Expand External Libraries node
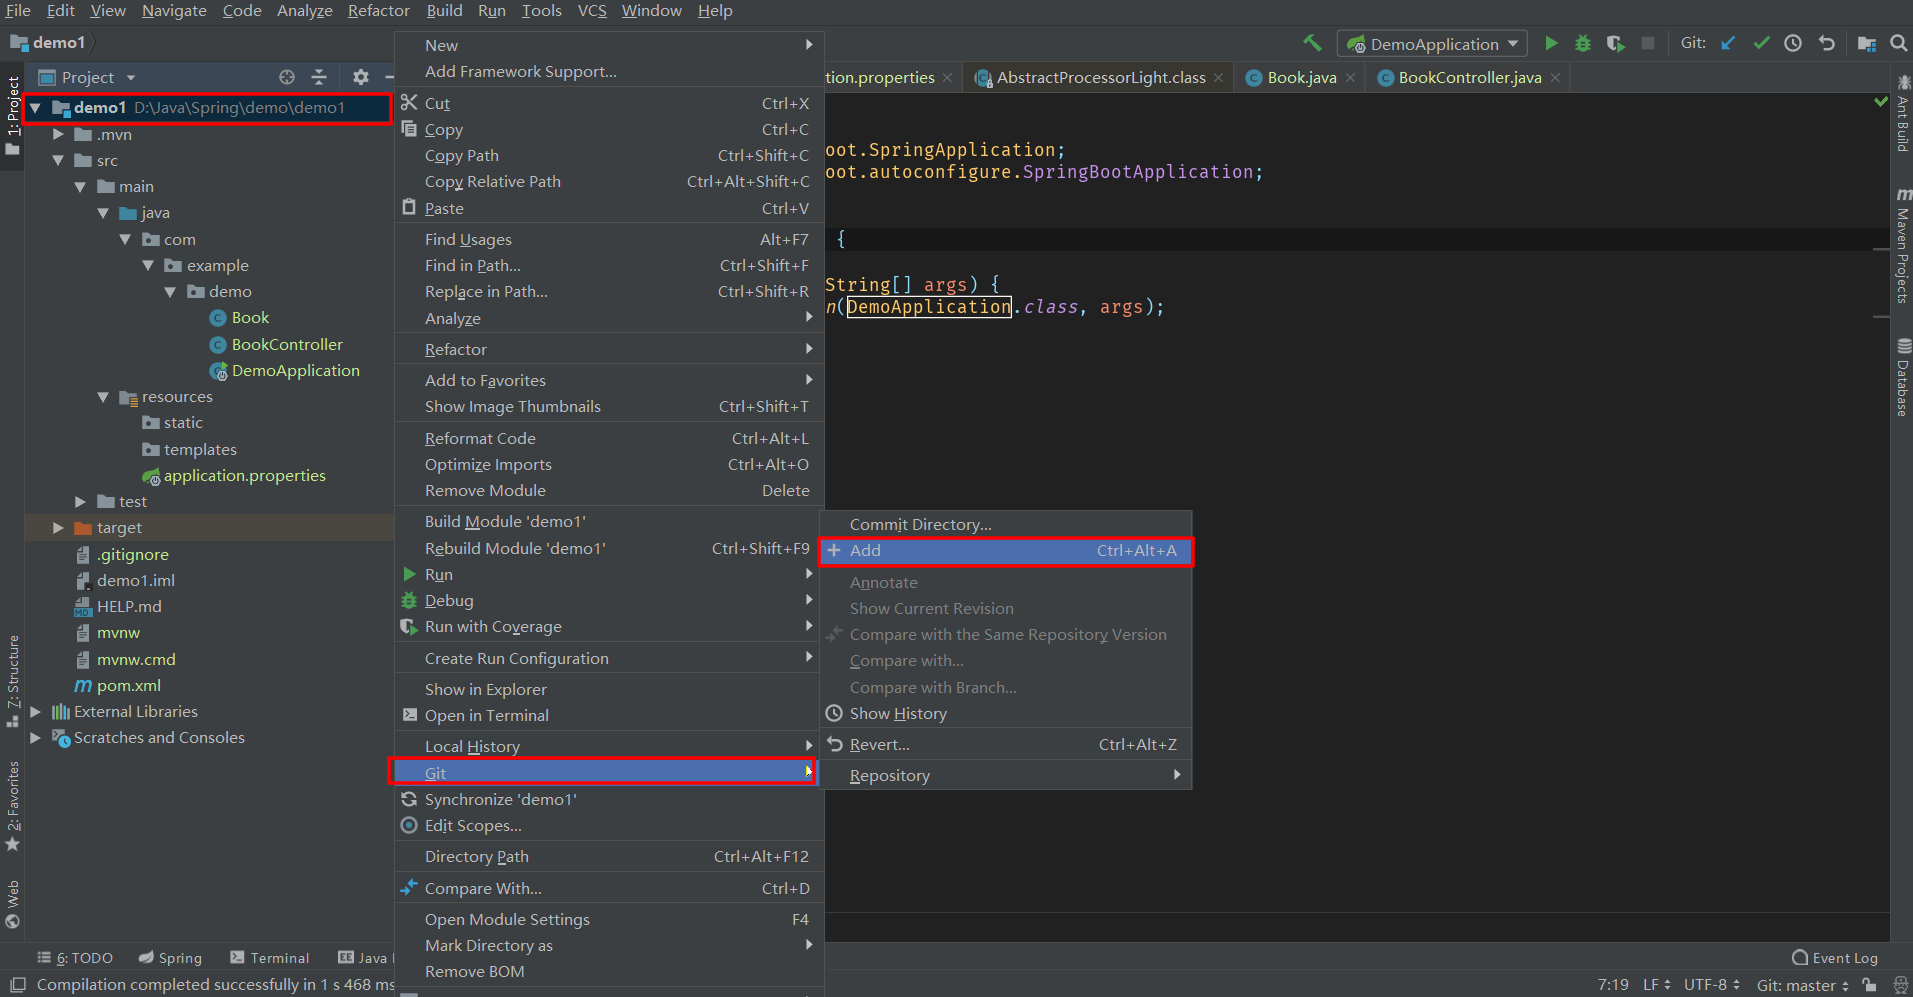Viewport: 1913px width, 997px height. coord(35,712)
